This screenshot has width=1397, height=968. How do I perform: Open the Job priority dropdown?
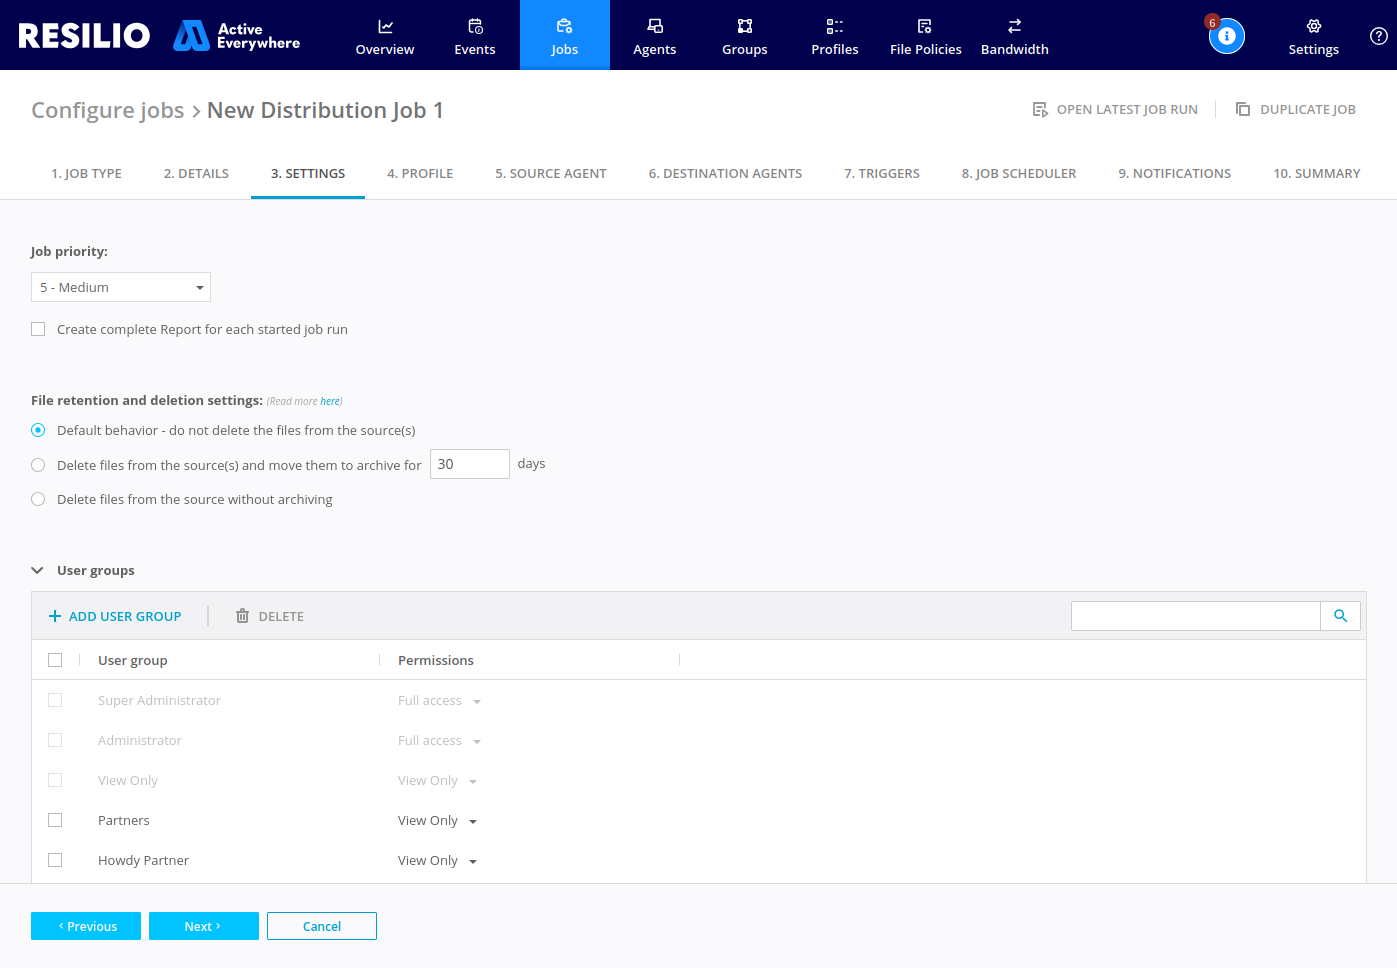tap(120, 287)
